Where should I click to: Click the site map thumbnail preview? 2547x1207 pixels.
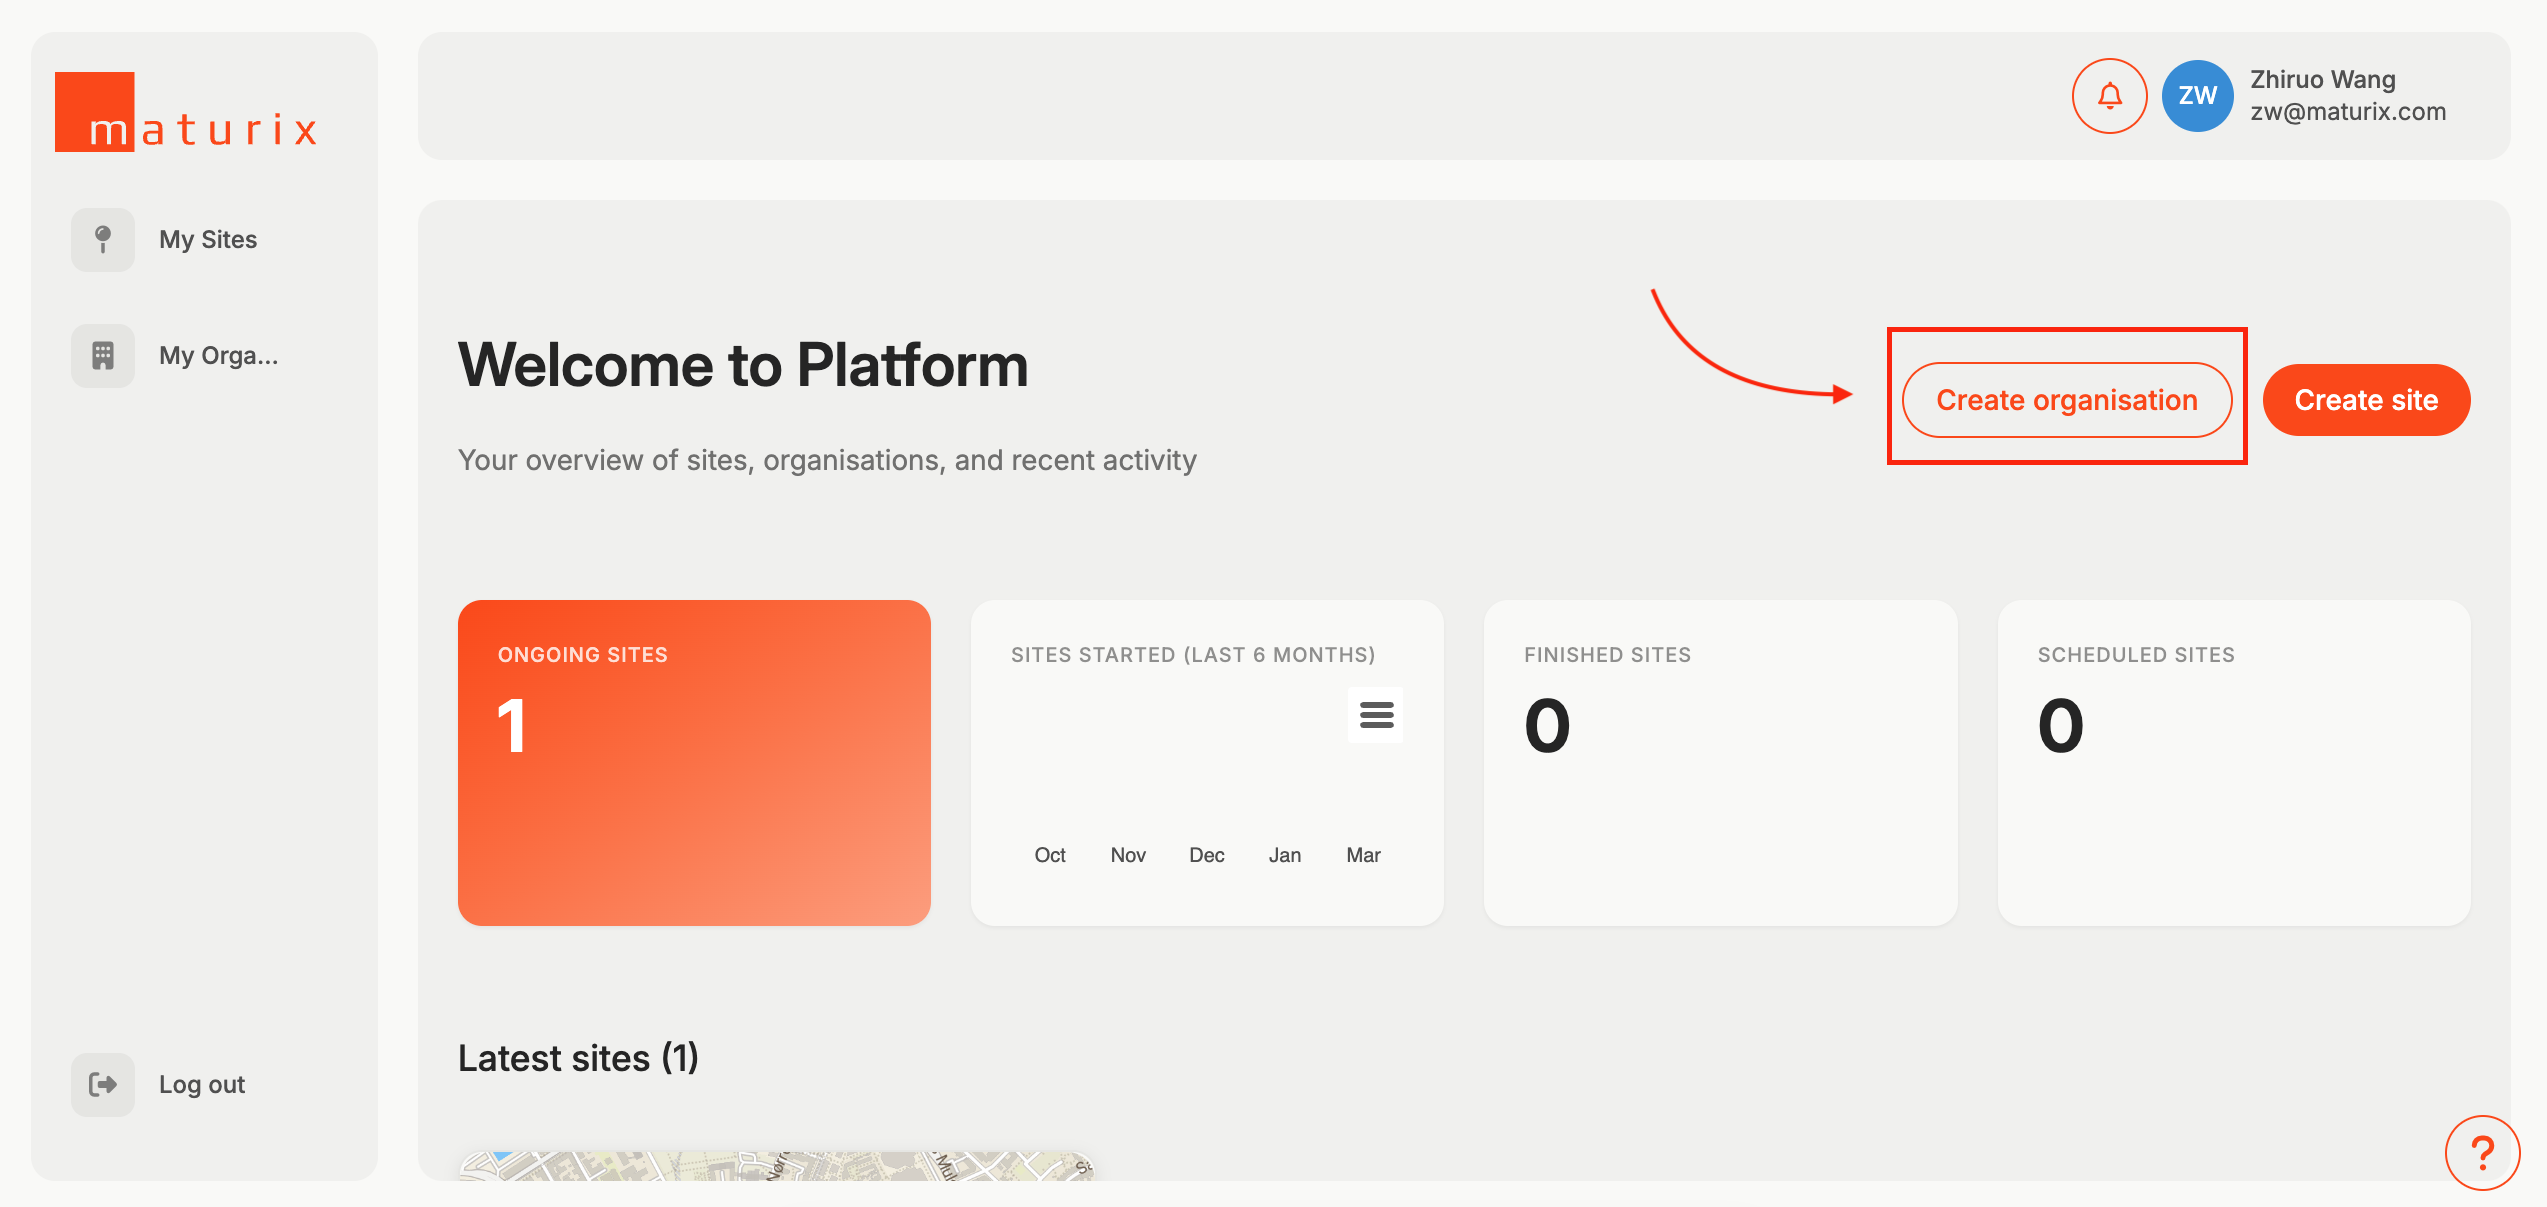pyautogui.click(x=776, y=1166)
